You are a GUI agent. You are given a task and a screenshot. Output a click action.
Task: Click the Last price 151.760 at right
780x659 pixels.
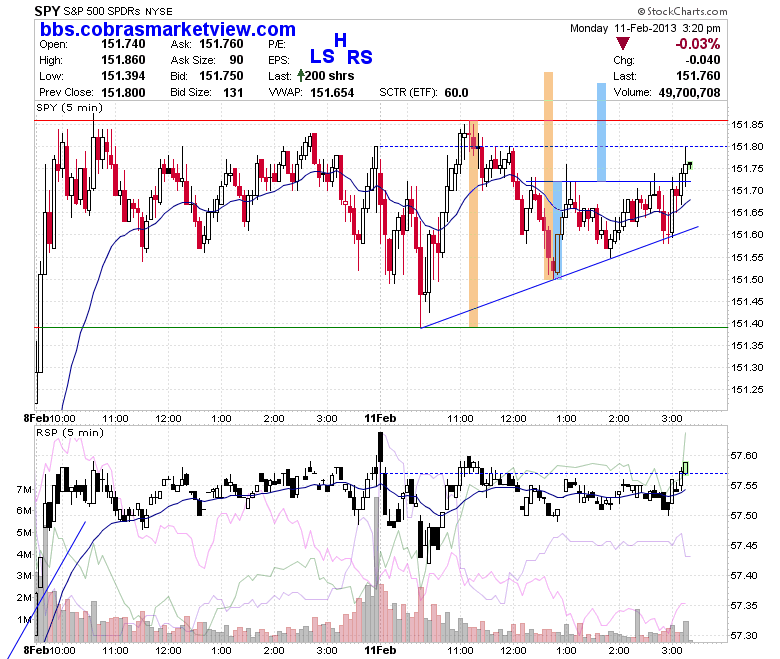point(698,76)
